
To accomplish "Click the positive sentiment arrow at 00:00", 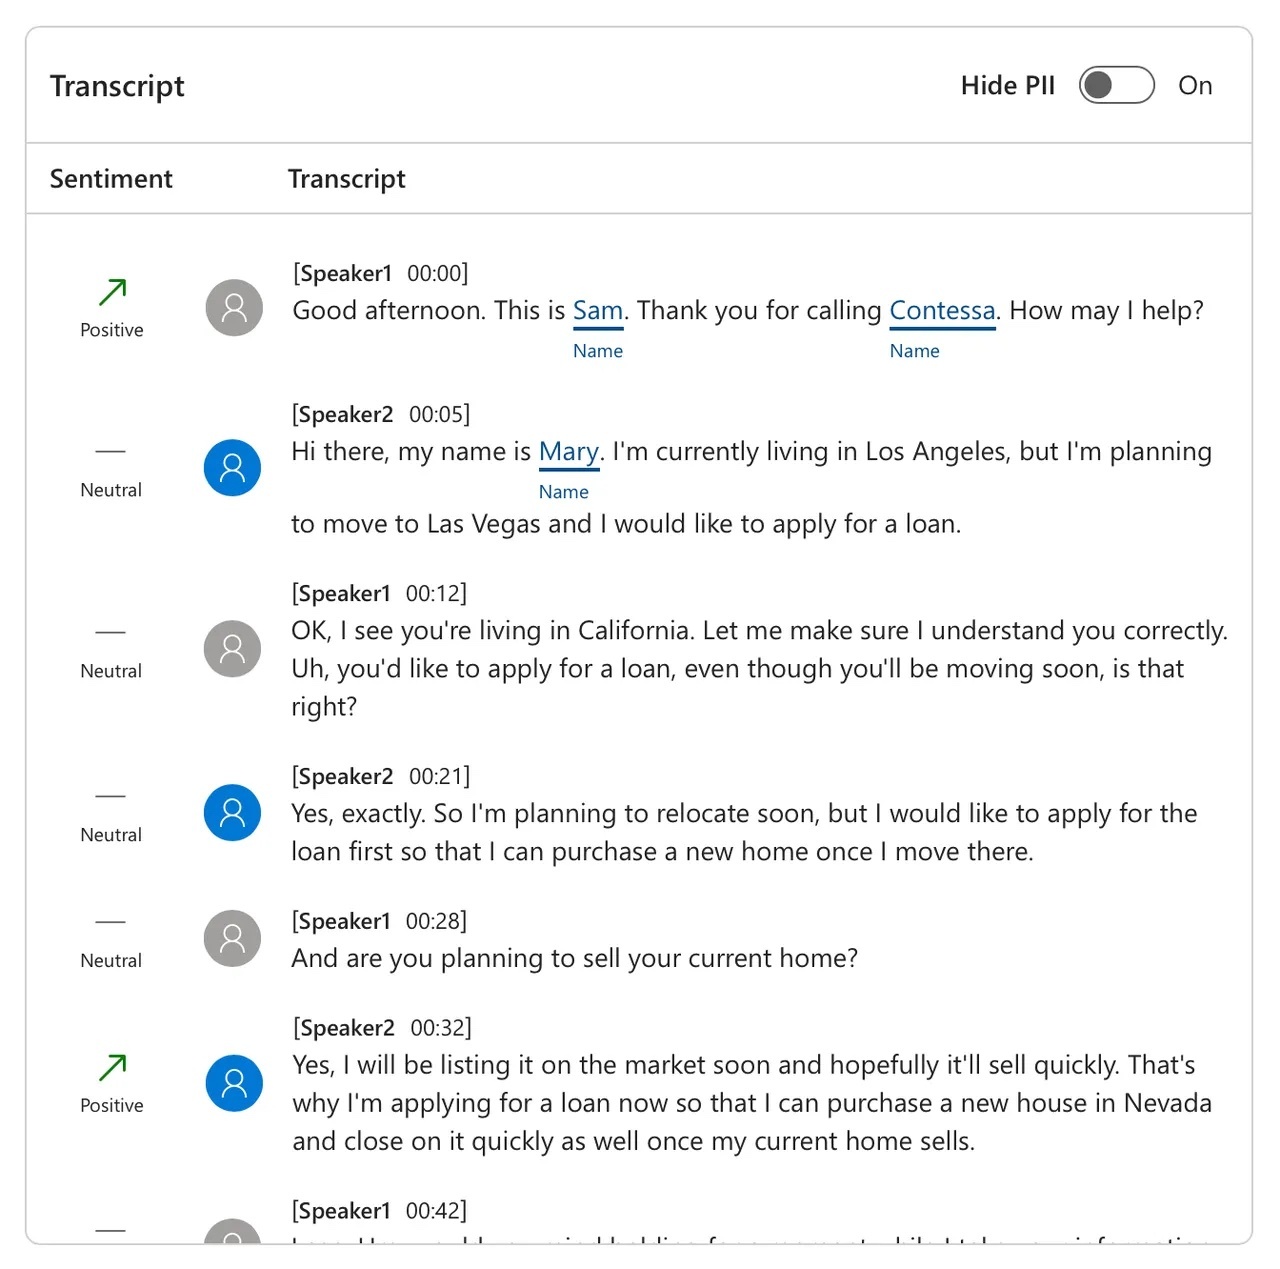I will coord(112,292).
